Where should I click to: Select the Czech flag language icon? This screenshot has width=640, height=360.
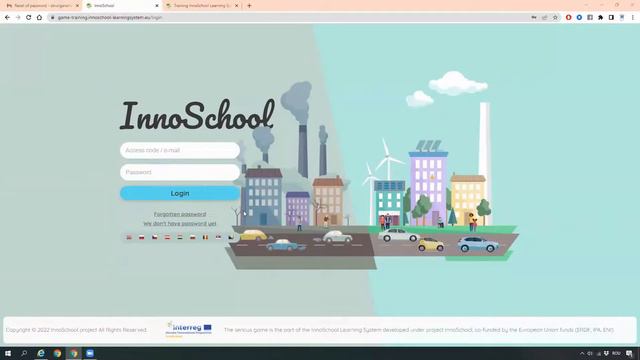[154, 237]
